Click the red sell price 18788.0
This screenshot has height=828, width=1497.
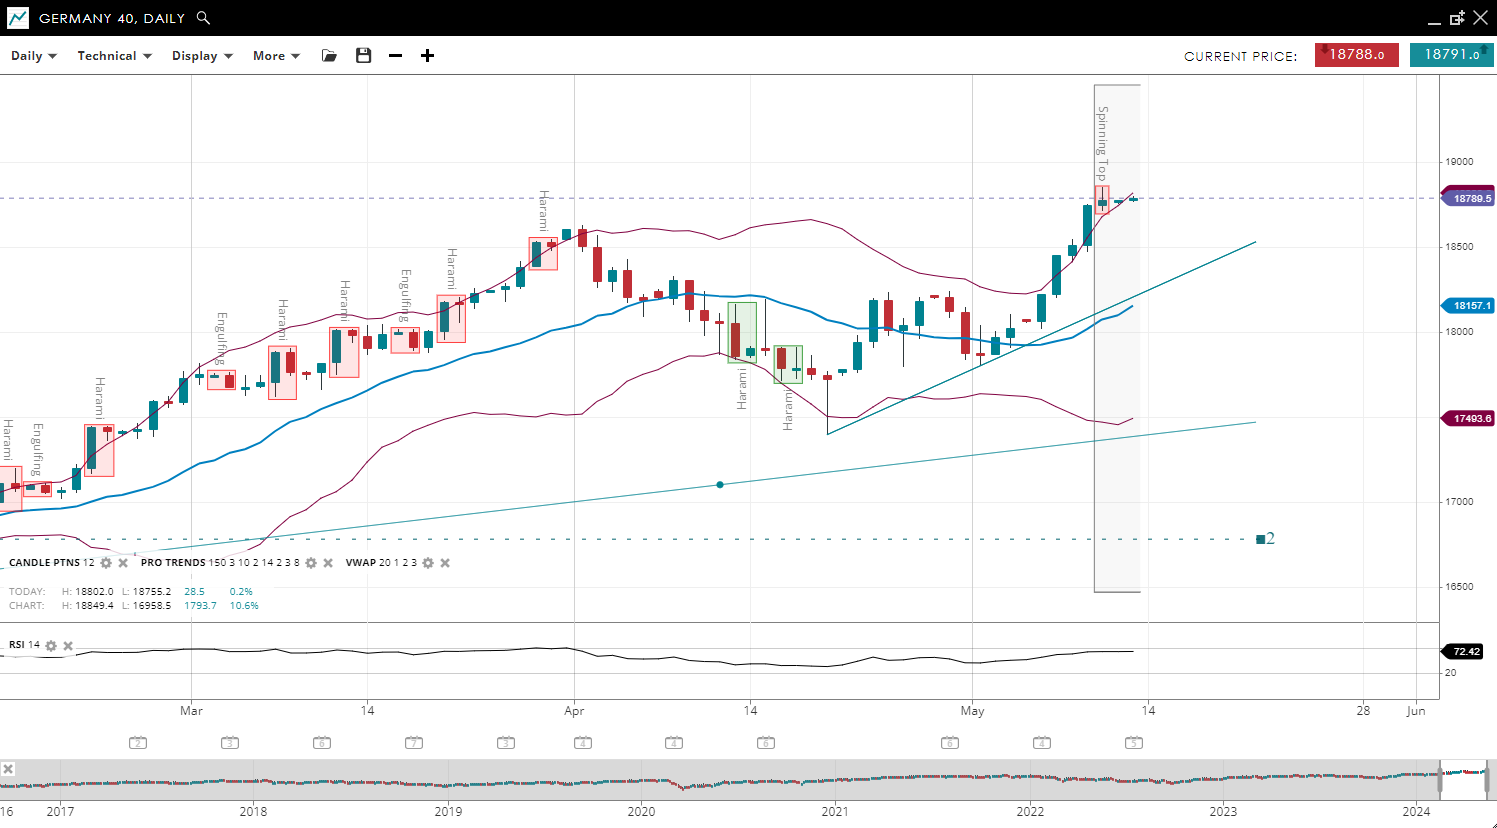click(1356, 55)
